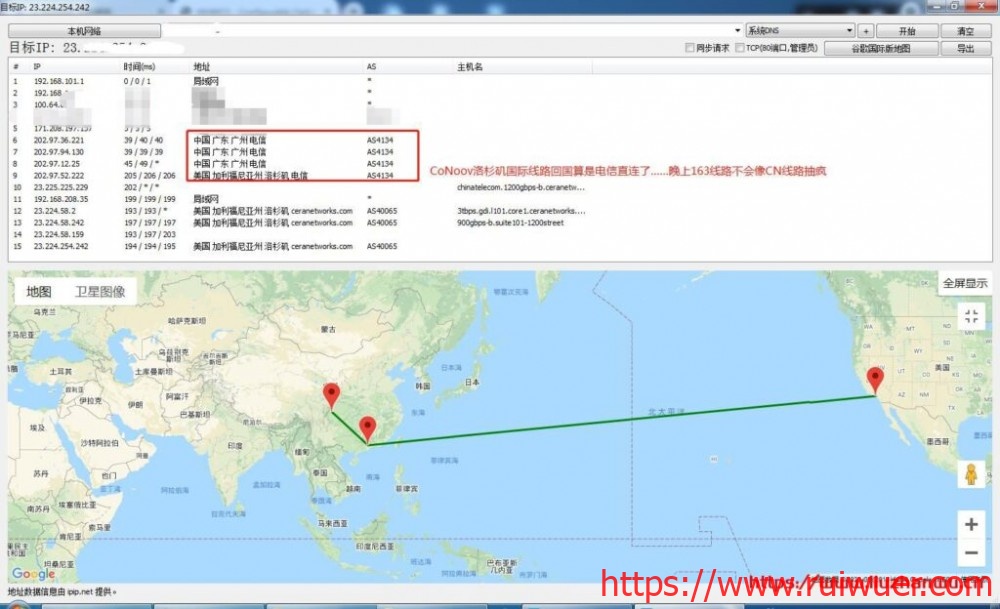This screenshot has height=609, width=1000.
Task: Click the Street View pegman icon
Action: click(970, 475)
